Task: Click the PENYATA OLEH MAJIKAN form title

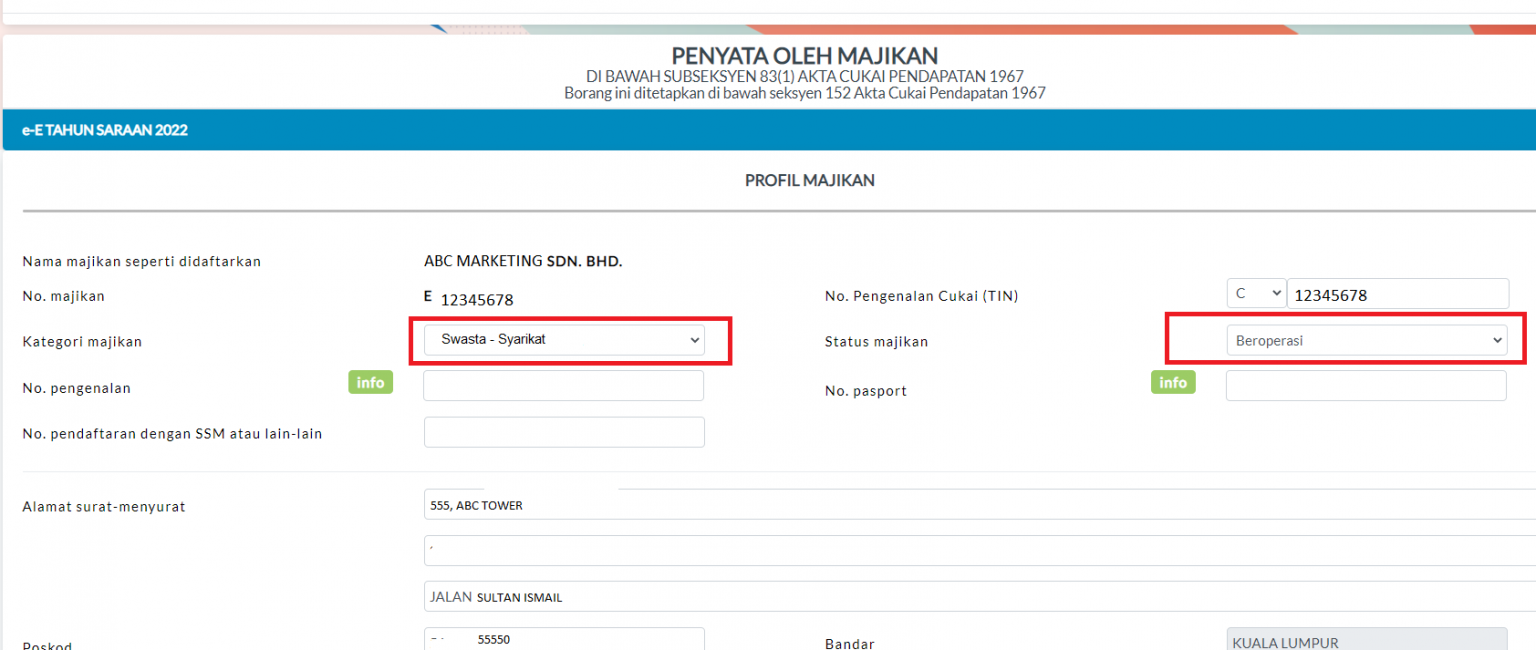Action: [x=809, y=56]
